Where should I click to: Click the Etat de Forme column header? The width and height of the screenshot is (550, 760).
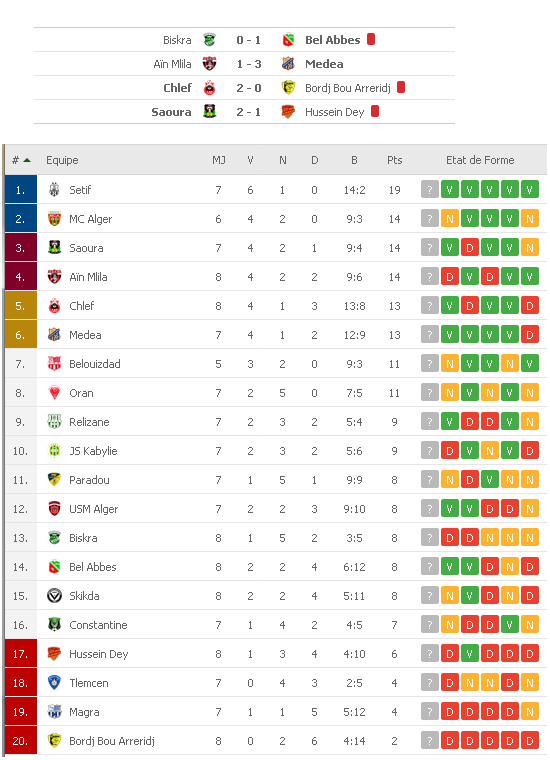pos(480,160)
